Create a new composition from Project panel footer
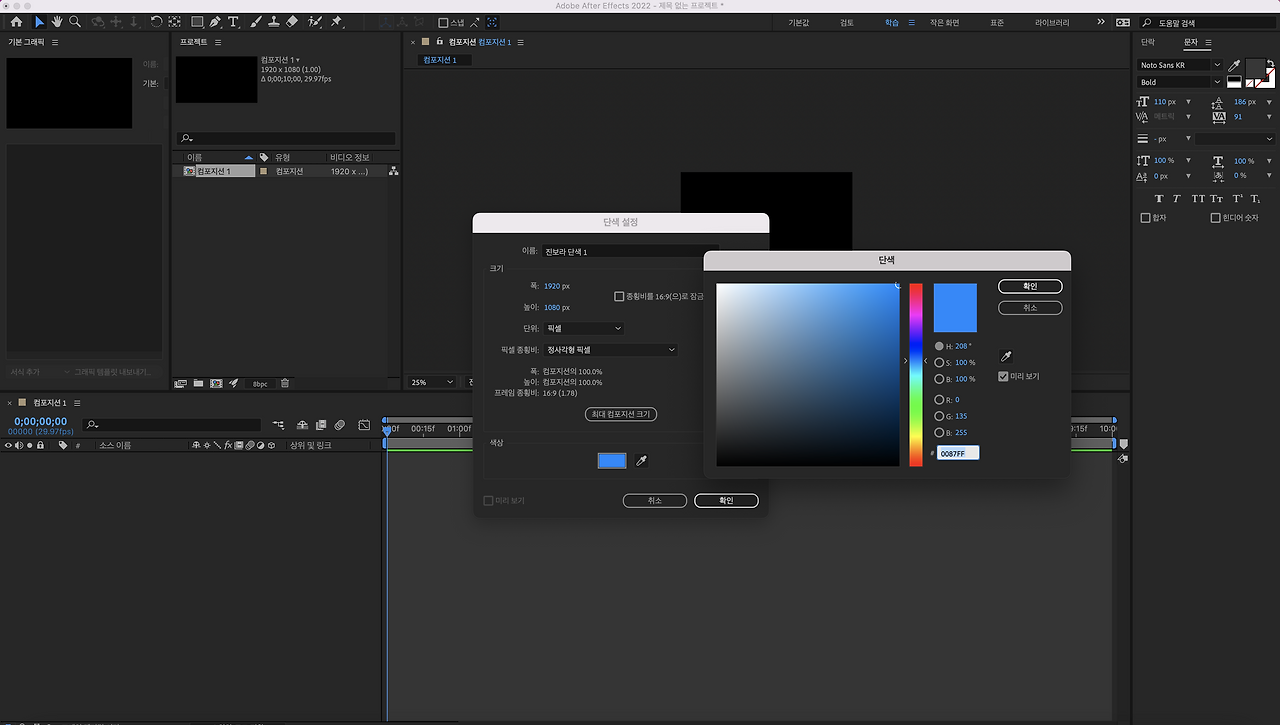 click(x=215, y=383)
